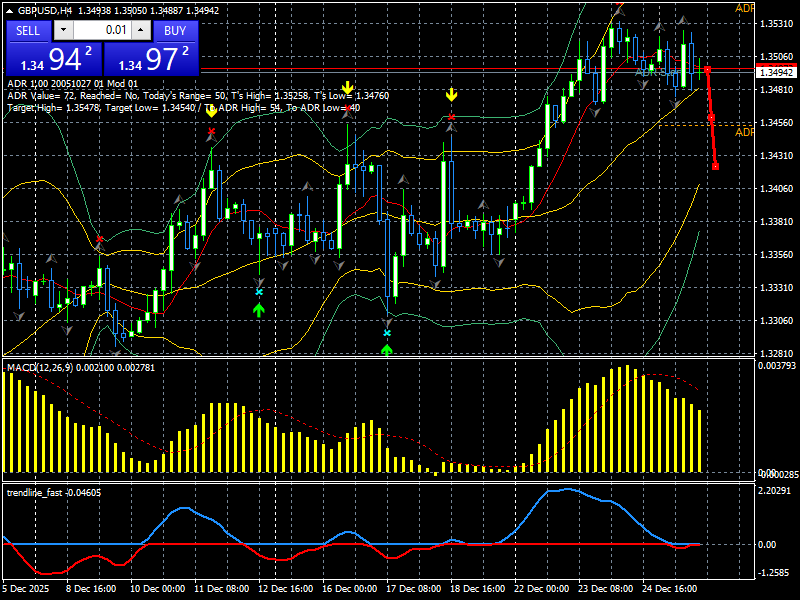
Task: Click the trendline_fast indicator label
Action: coord(35,492)
